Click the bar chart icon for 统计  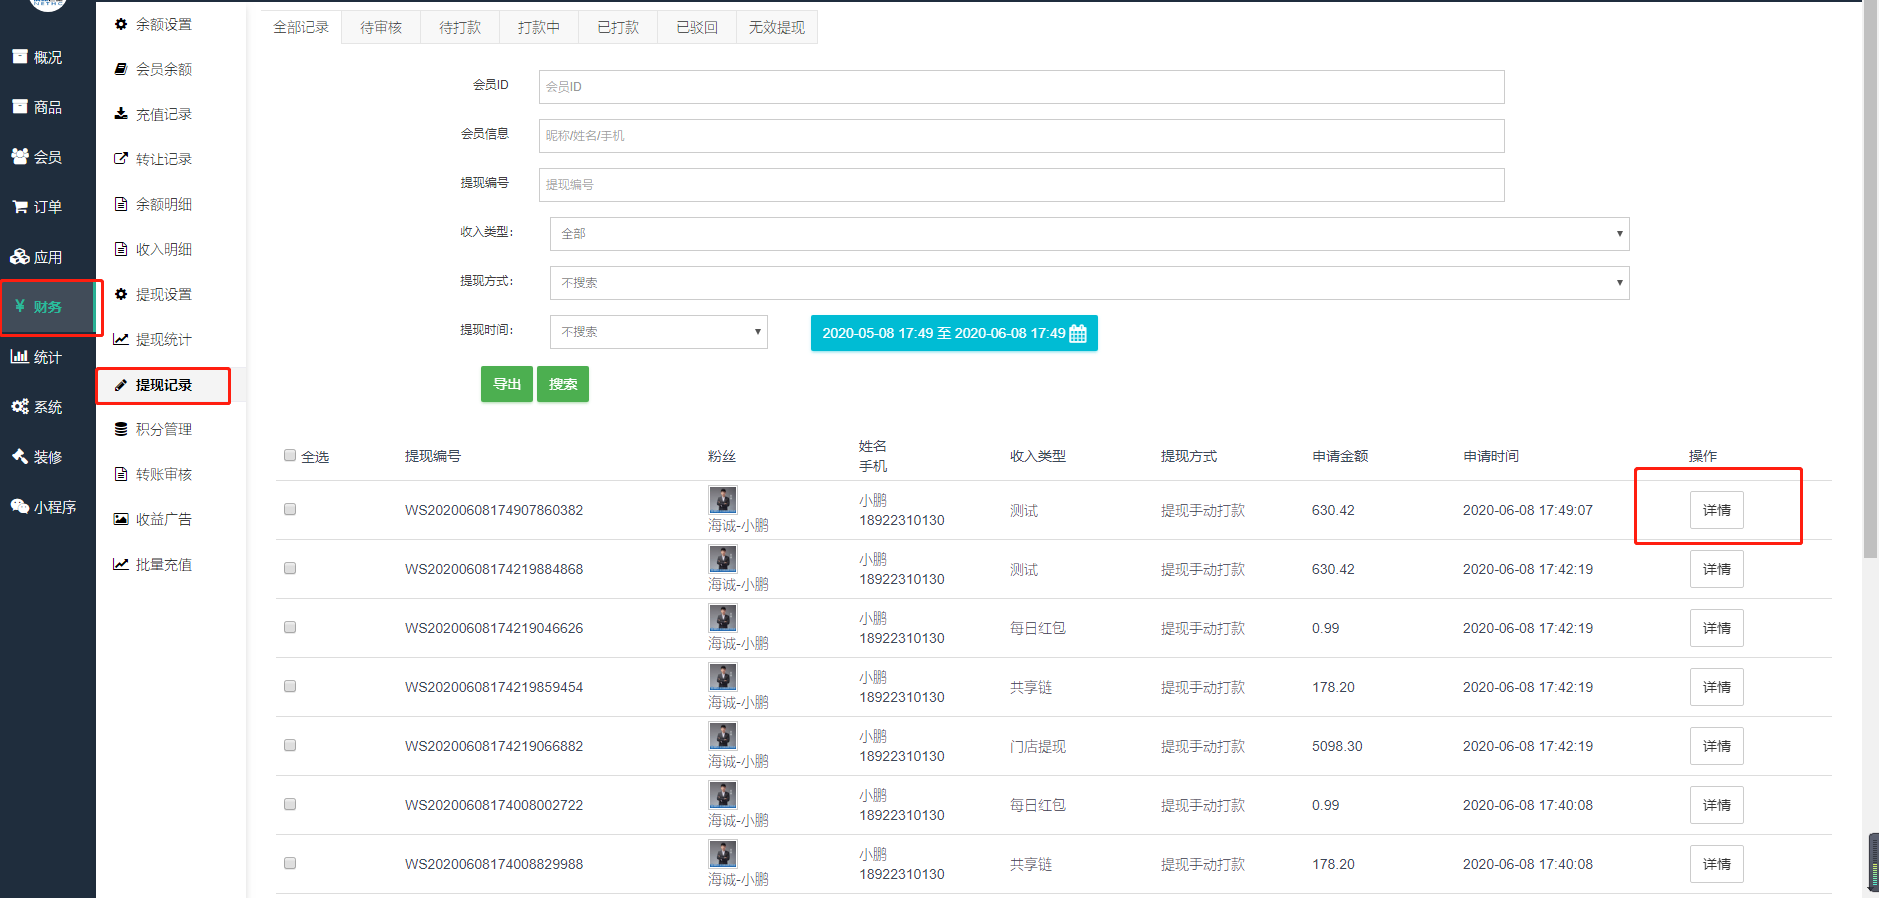[19, 356]
